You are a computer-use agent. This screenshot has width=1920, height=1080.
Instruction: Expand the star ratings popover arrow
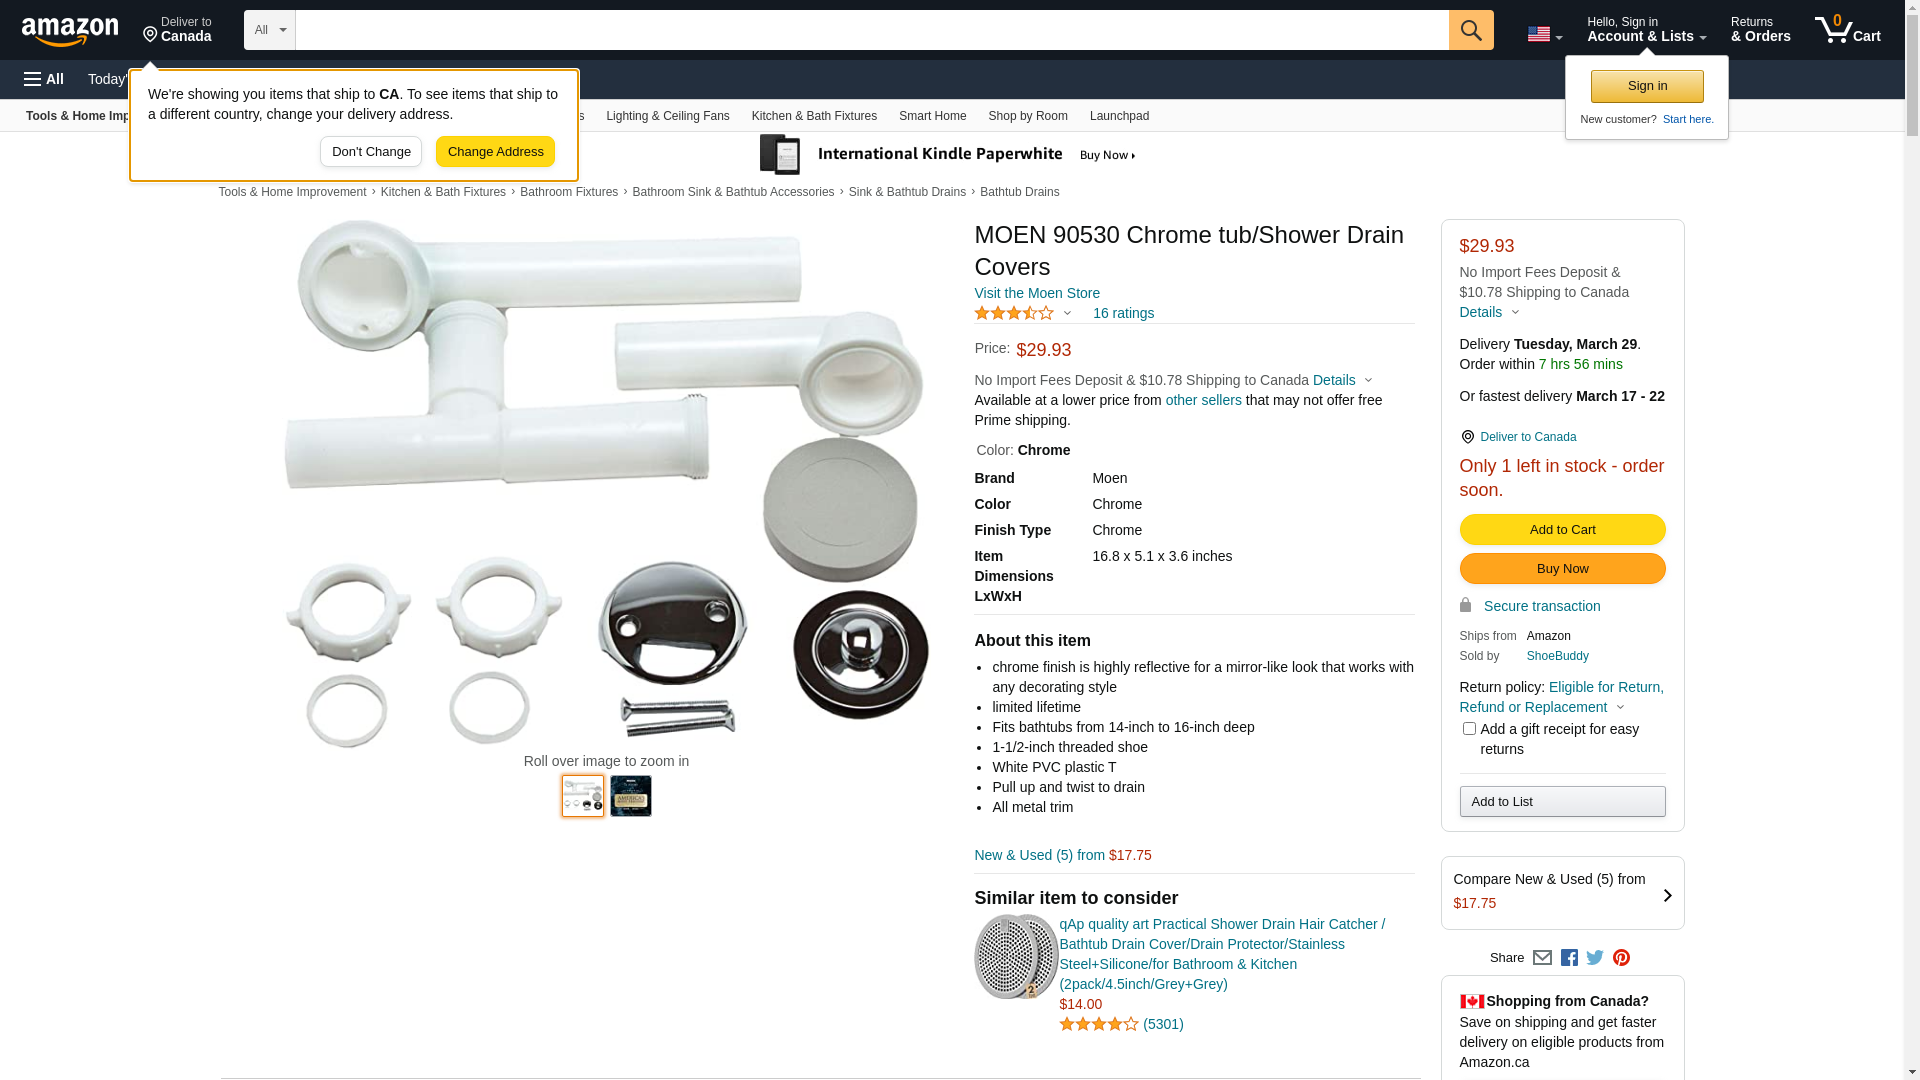(x=1067, y=314)
